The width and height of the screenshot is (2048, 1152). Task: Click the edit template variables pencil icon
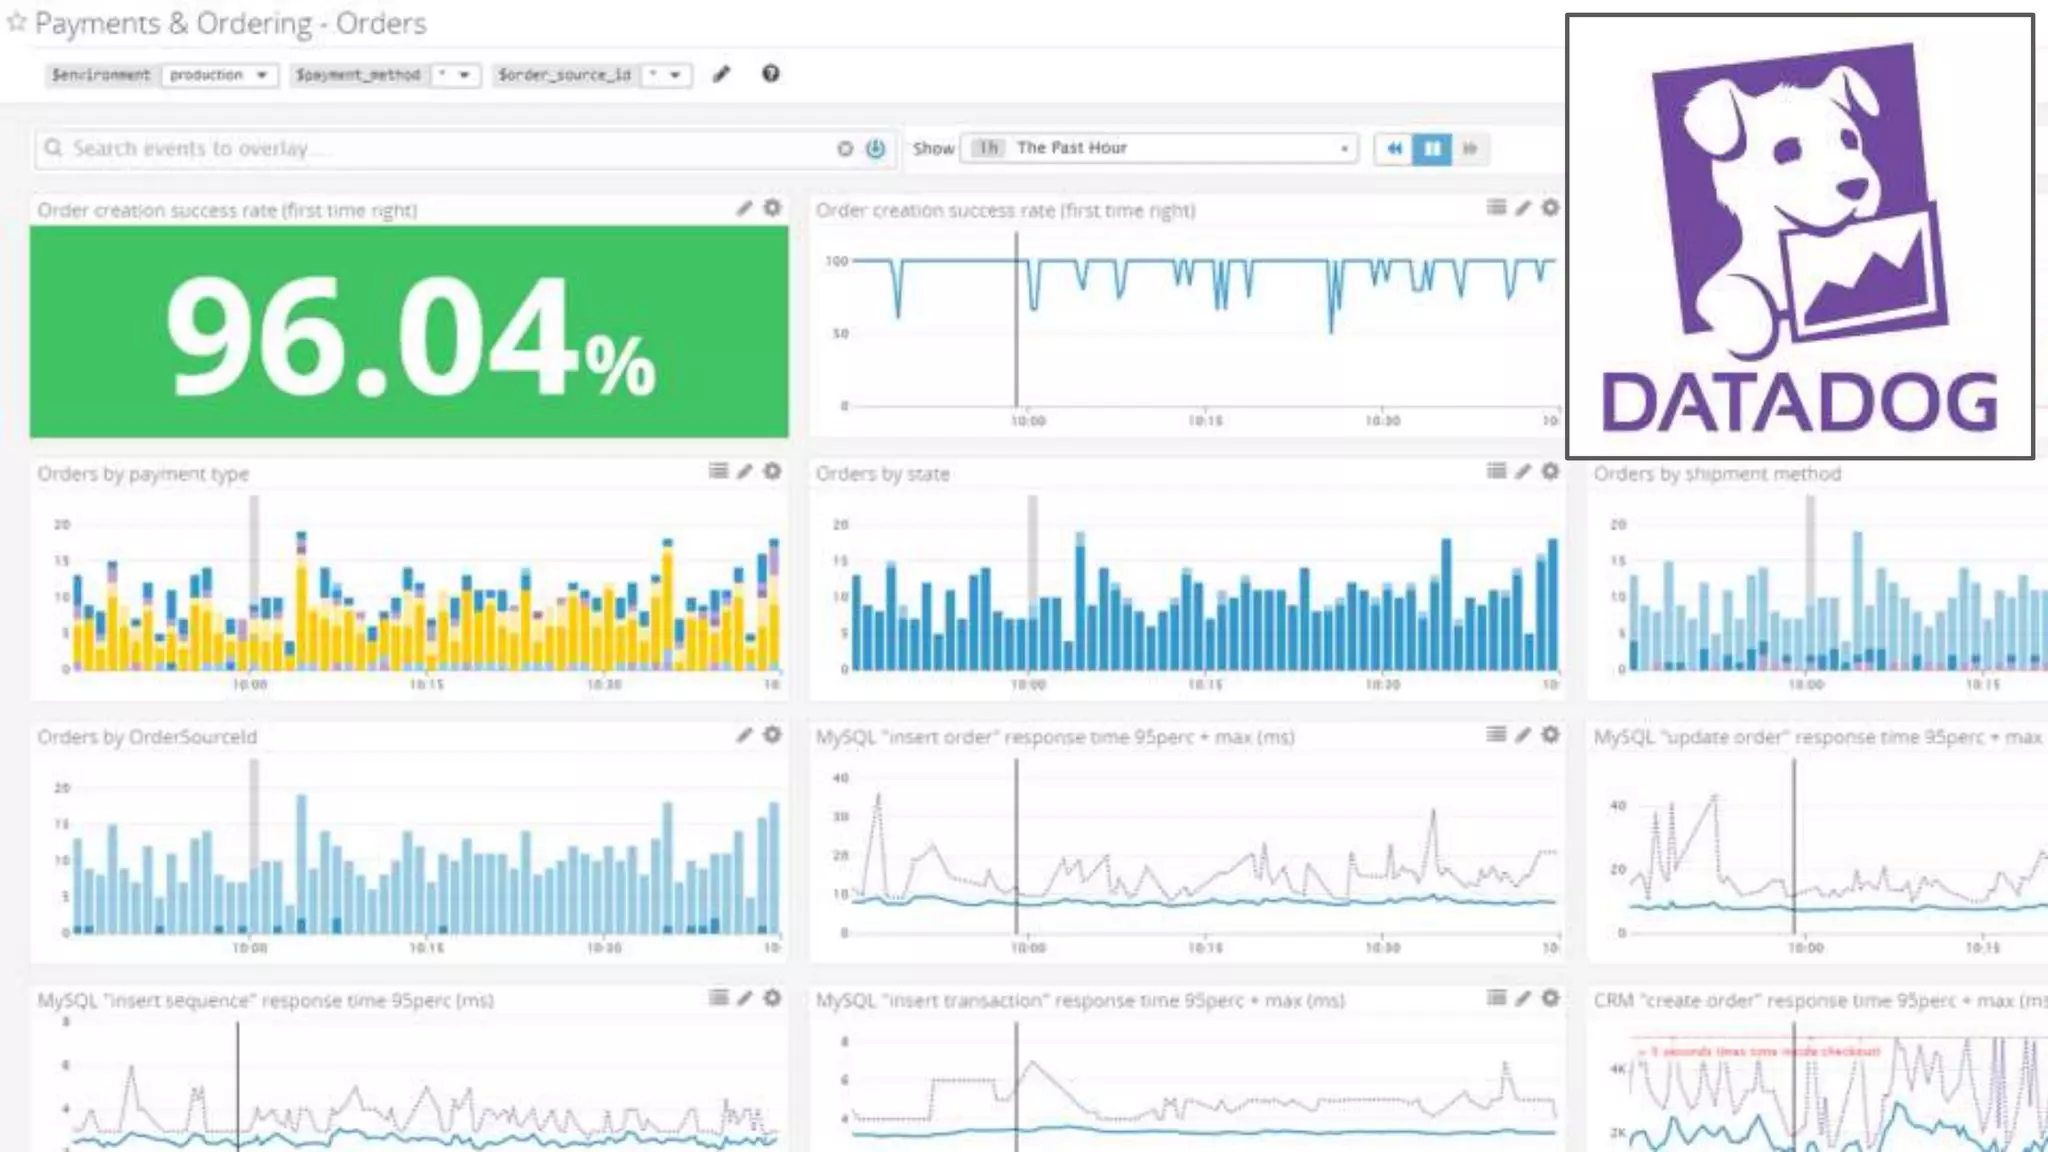[x=721, y=74]
